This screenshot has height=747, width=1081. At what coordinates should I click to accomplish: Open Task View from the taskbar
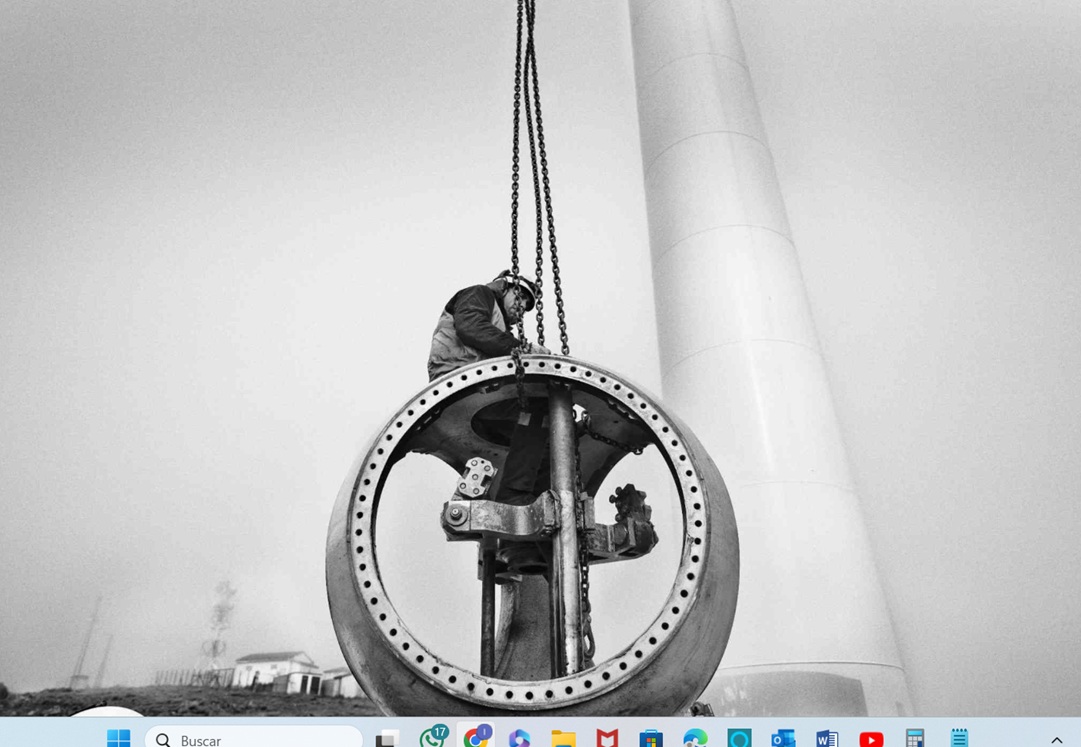coord(386,739)
